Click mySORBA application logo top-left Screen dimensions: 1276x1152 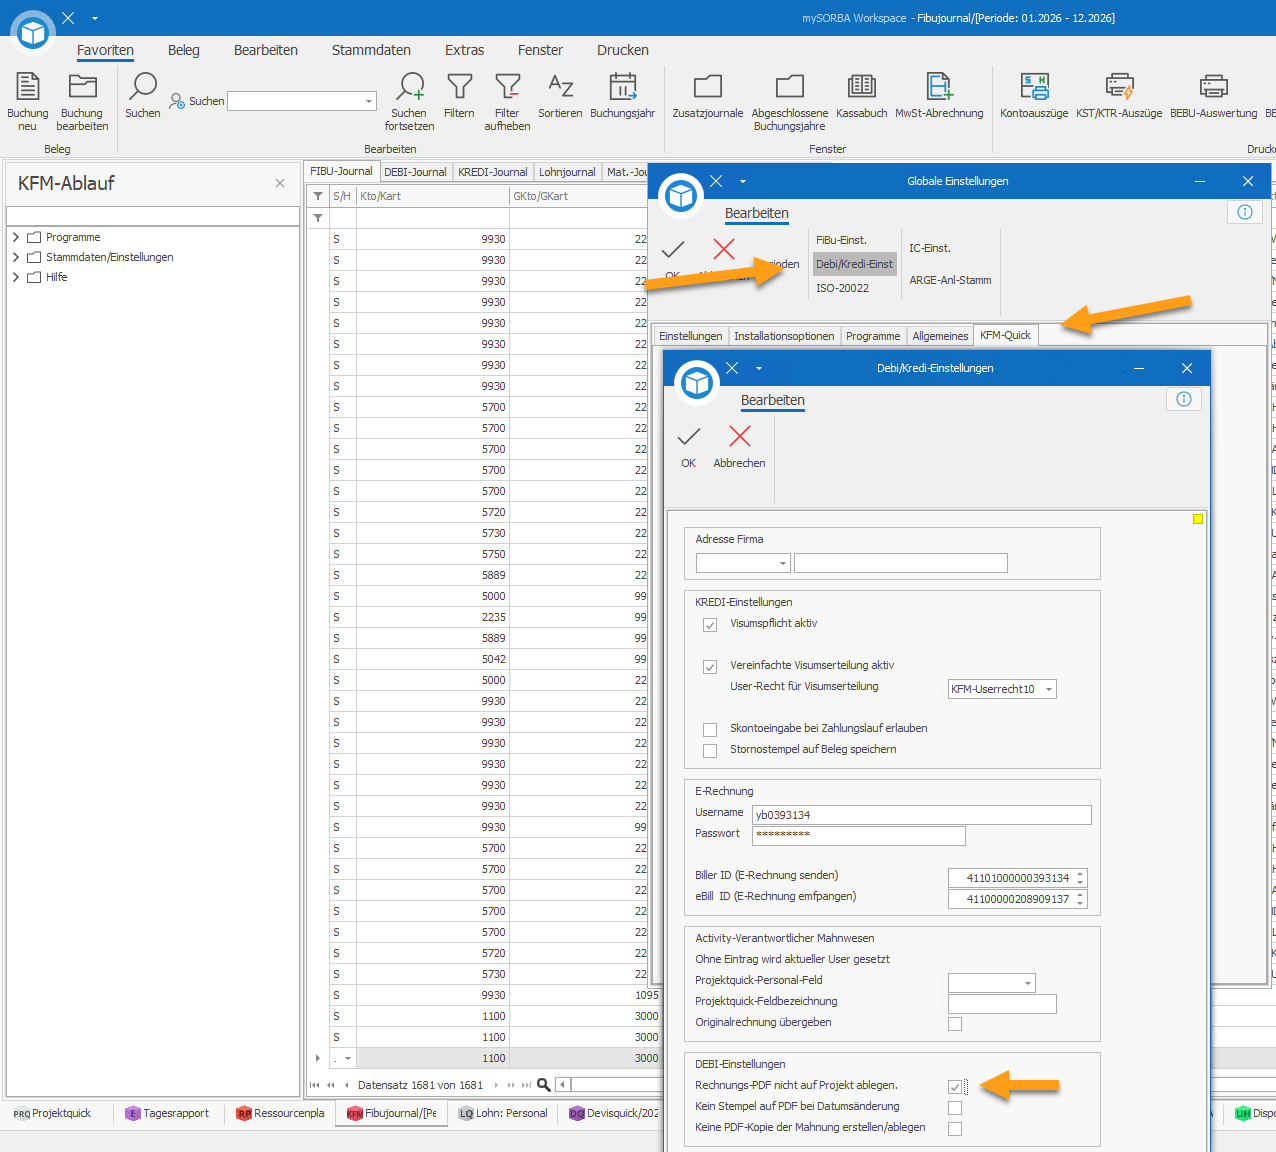click(33, 33)
